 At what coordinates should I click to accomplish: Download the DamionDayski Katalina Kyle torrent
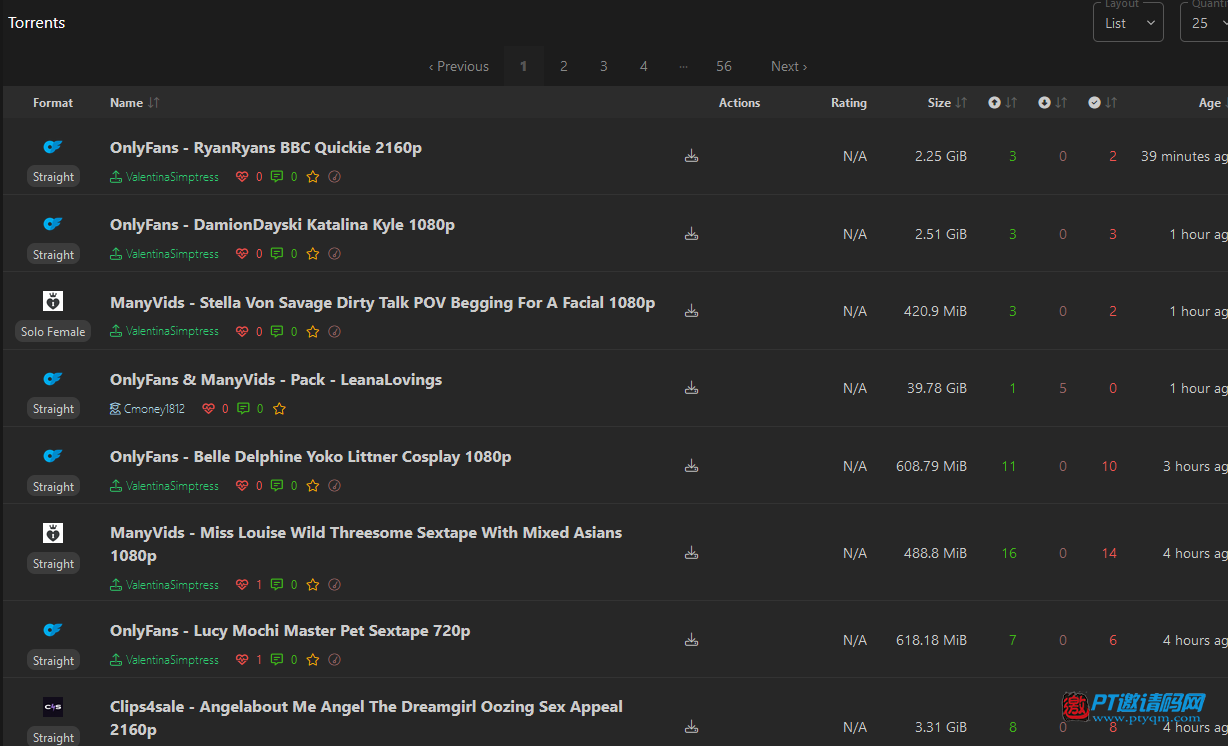pyautogui.click(x=691, y=234)
